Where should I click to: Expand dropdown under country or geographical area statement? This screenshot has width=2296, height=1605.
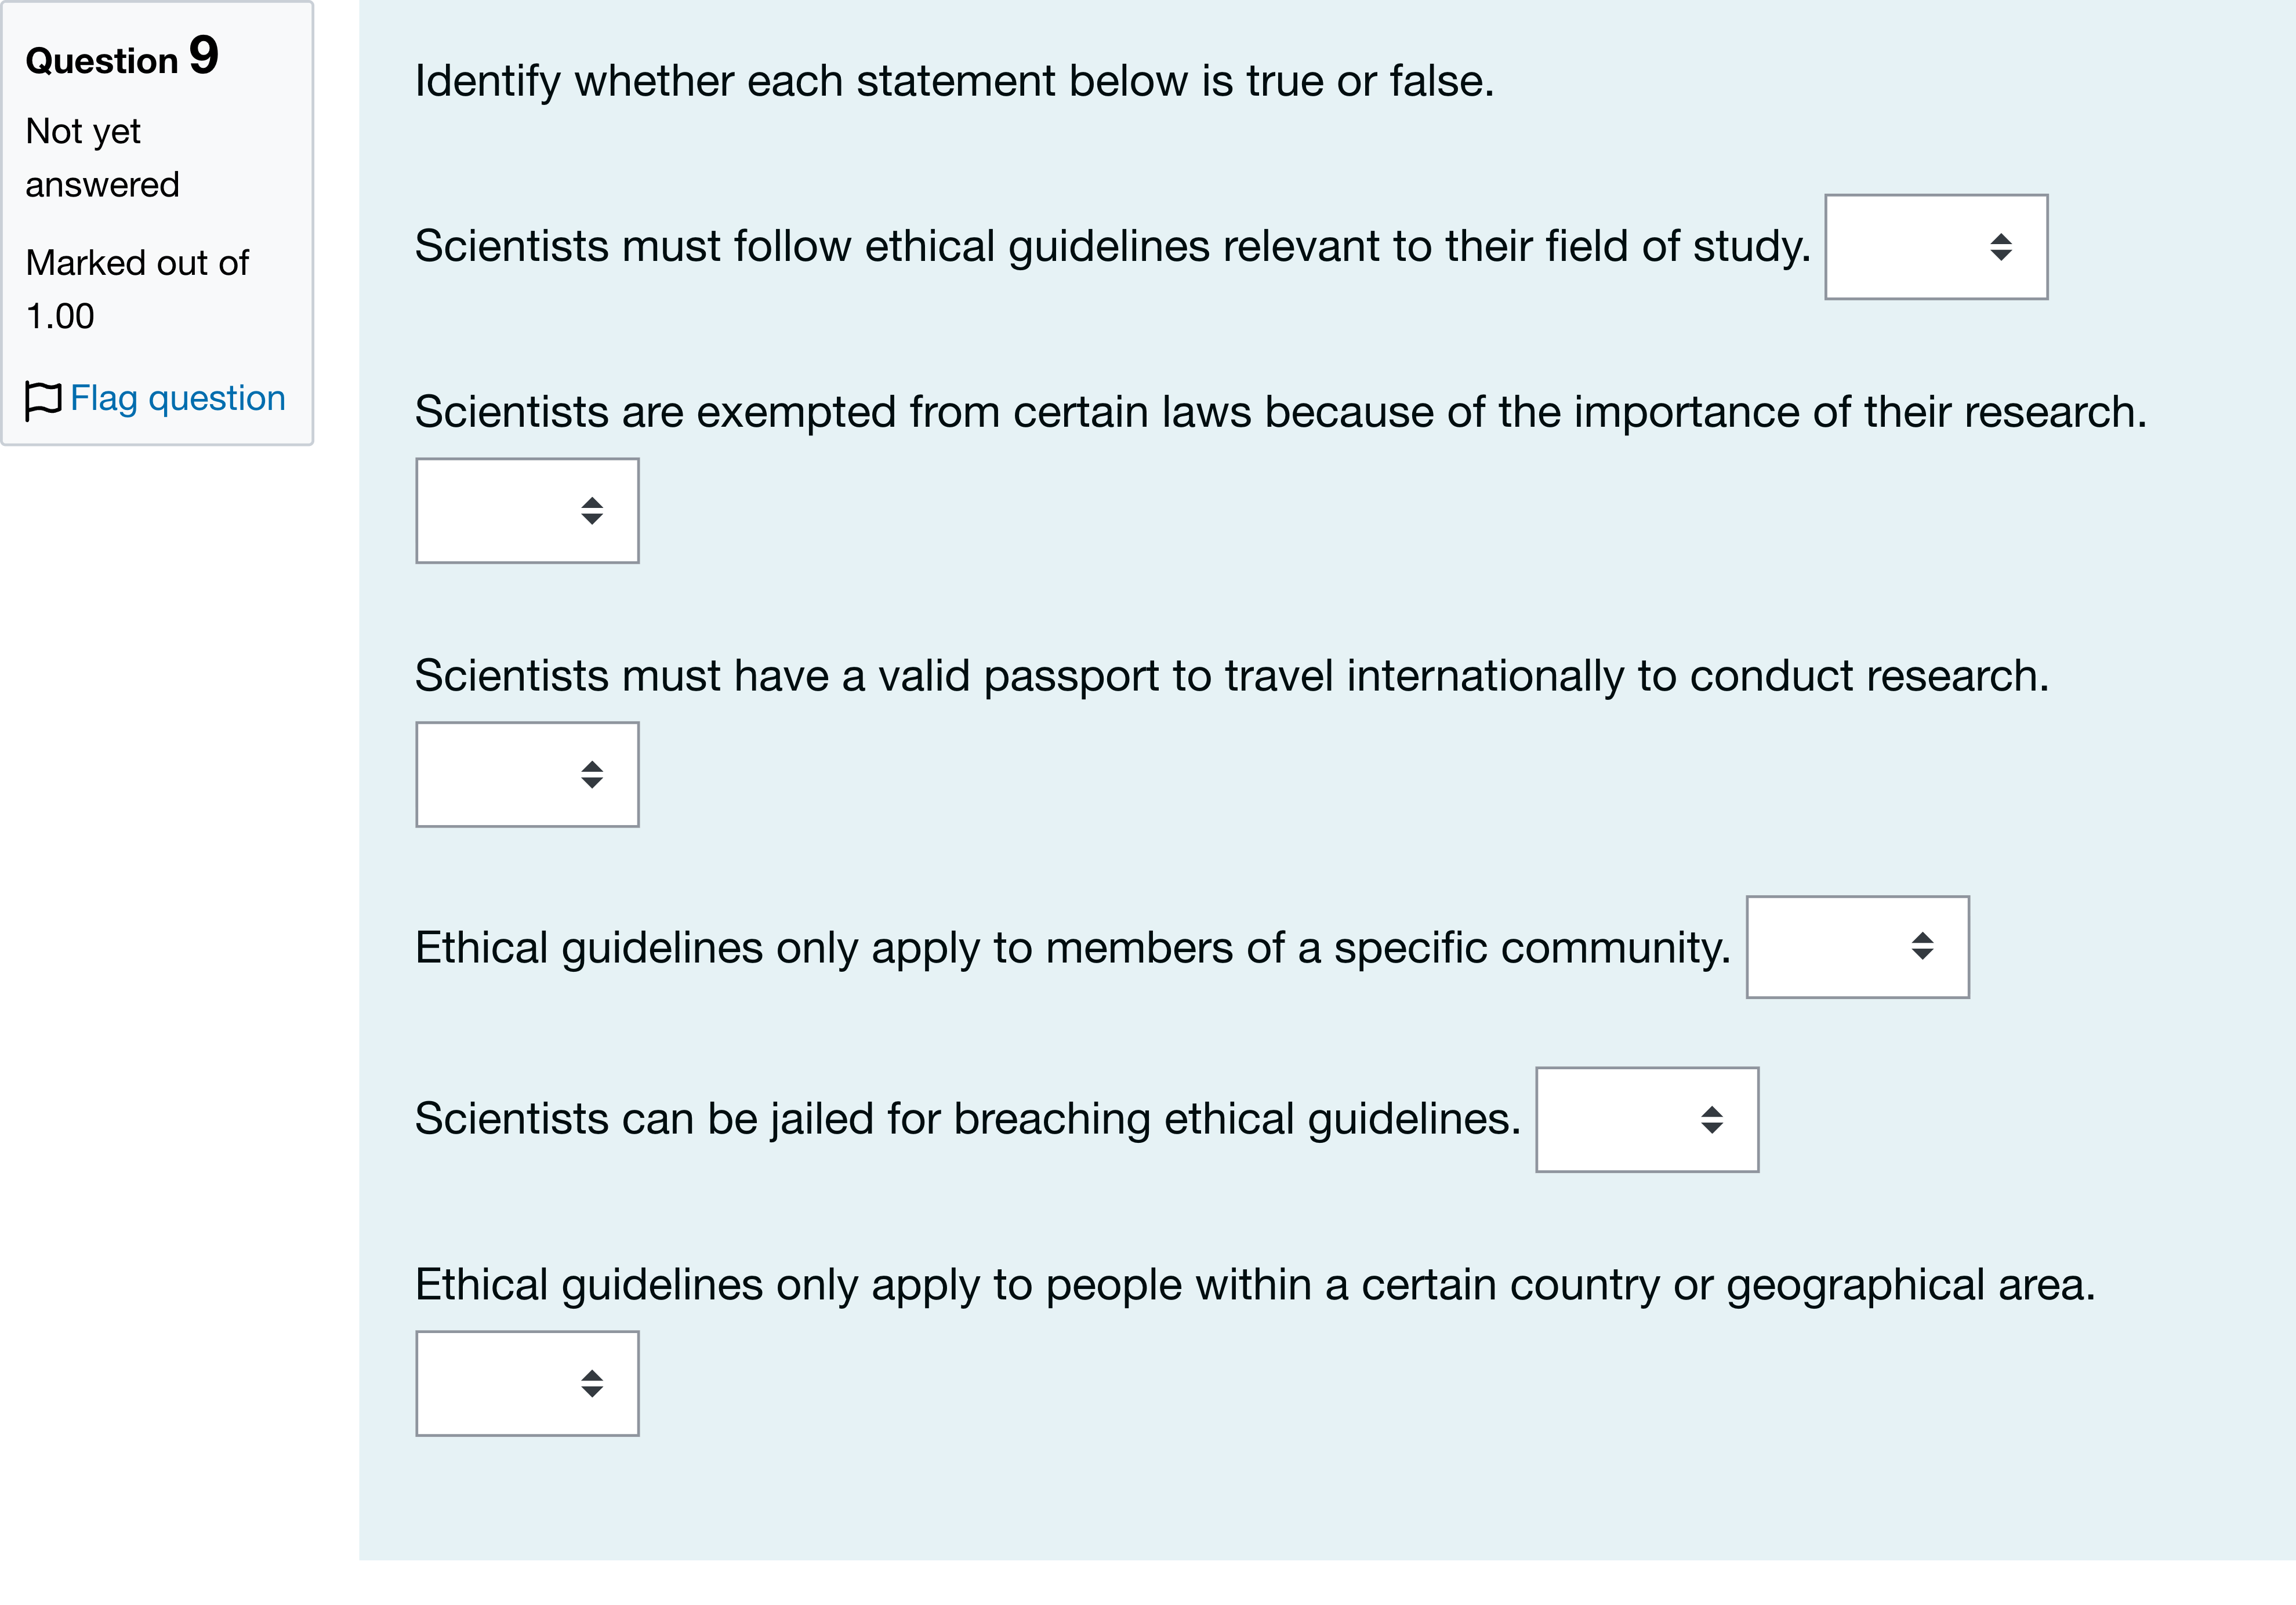(527, 1384)
